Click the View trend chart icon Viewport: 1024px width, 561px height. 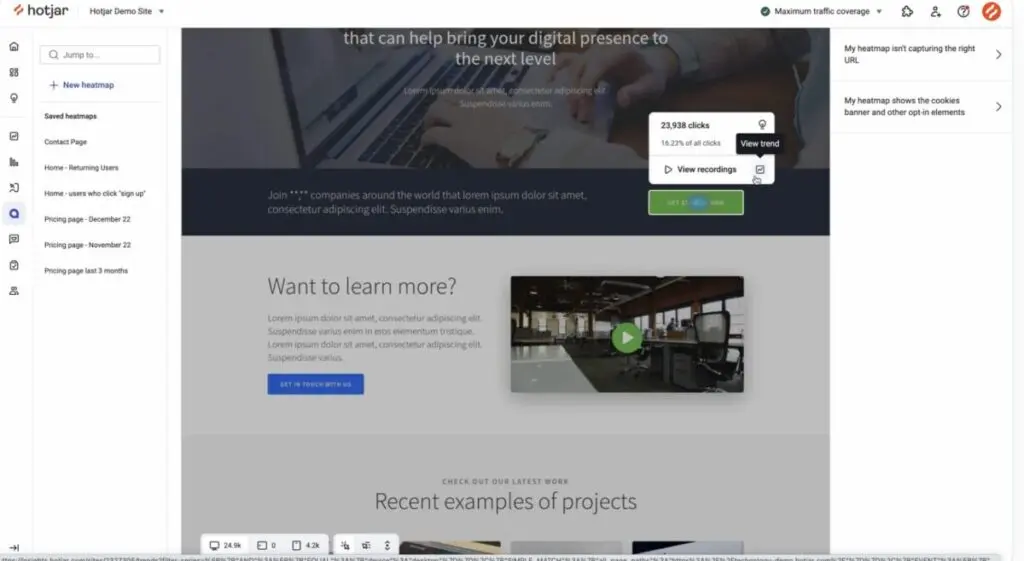pos(759,170)
